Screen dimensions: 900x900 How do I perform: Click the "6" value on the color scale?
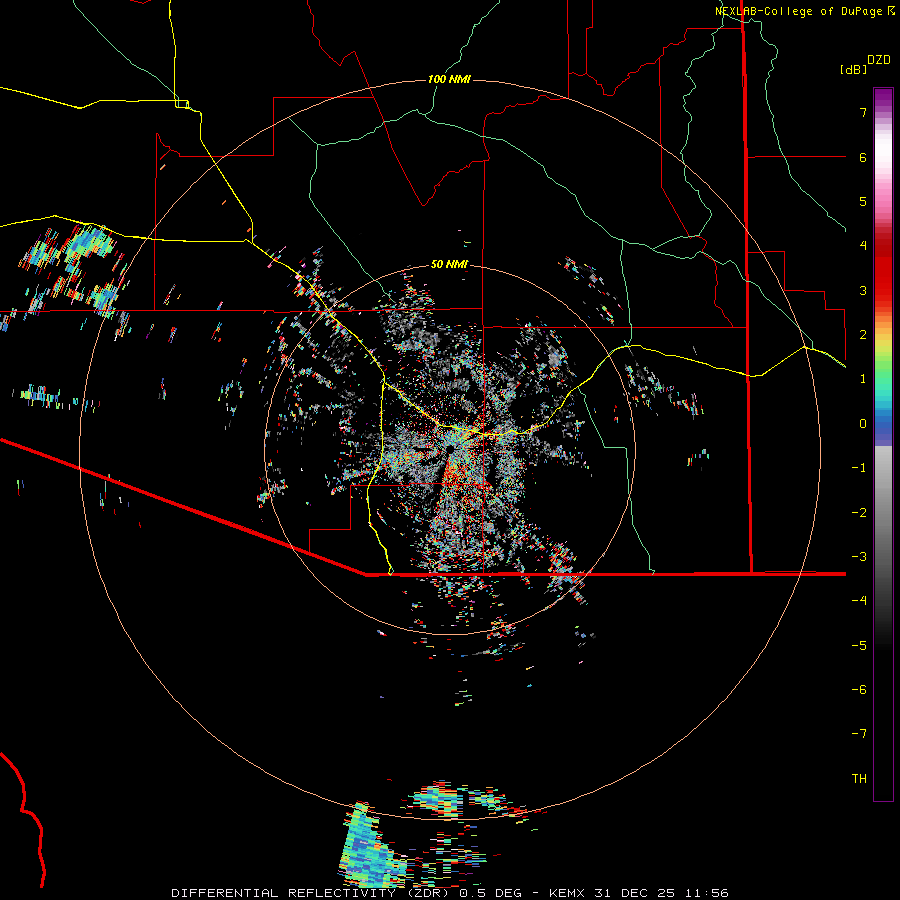click(863, 157)
